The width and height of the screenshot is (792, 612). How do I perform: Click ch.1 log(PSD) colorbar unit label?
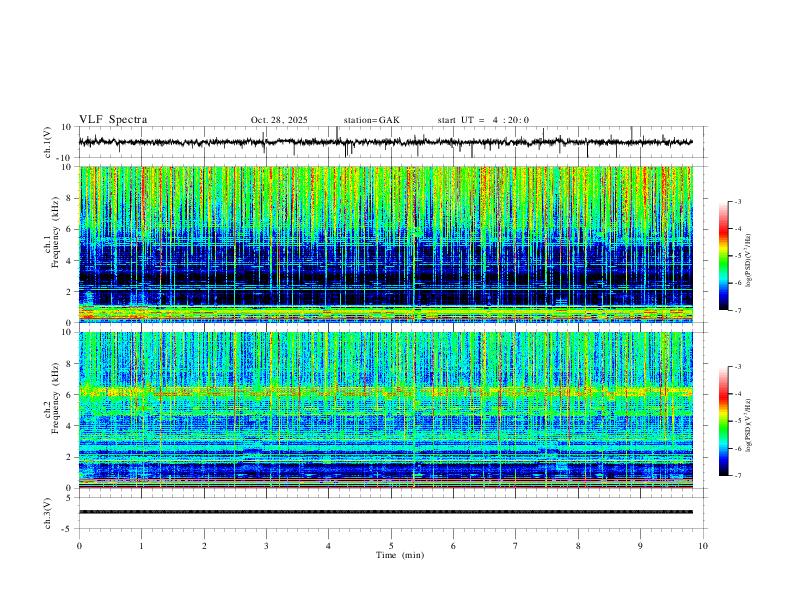point(748,260)
